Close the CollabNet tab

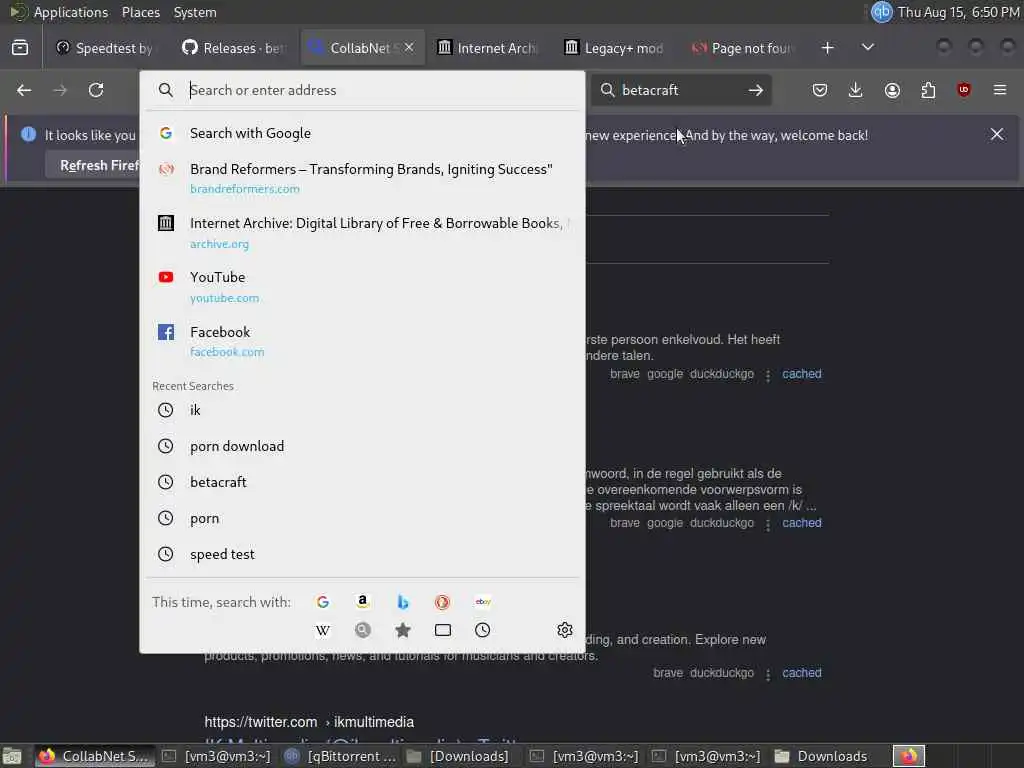click(409, 48)
